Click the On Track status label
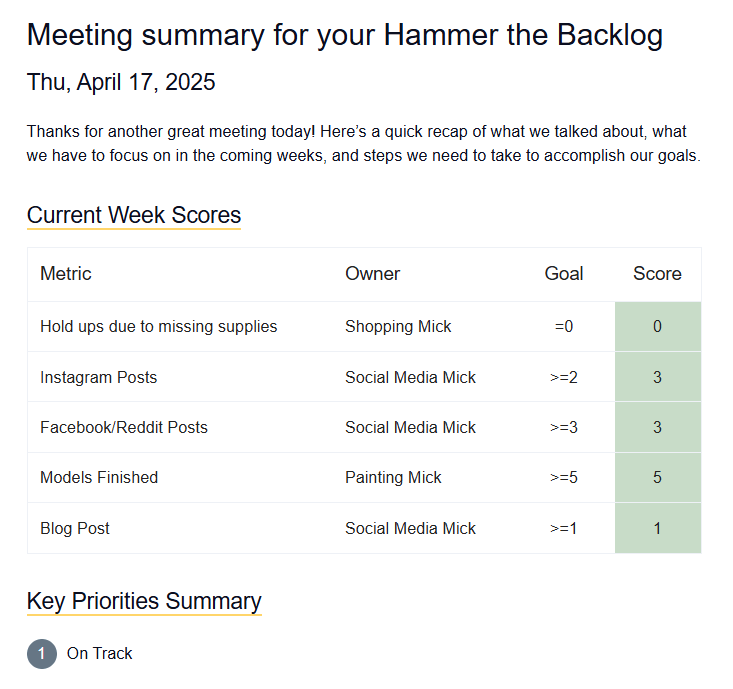The width and height of the screenshot is (733, 689). (100, 654)
